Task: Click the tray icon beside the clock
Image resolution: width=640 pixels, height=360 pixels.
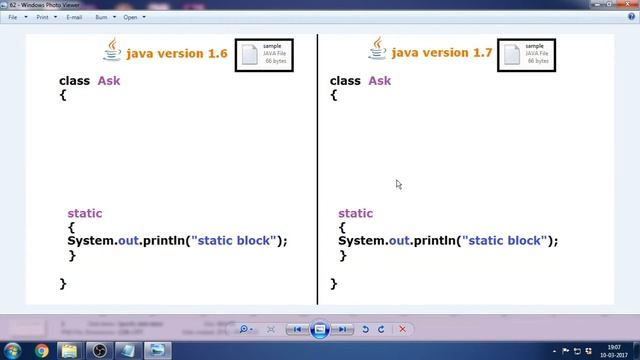Action: point(589,351)
